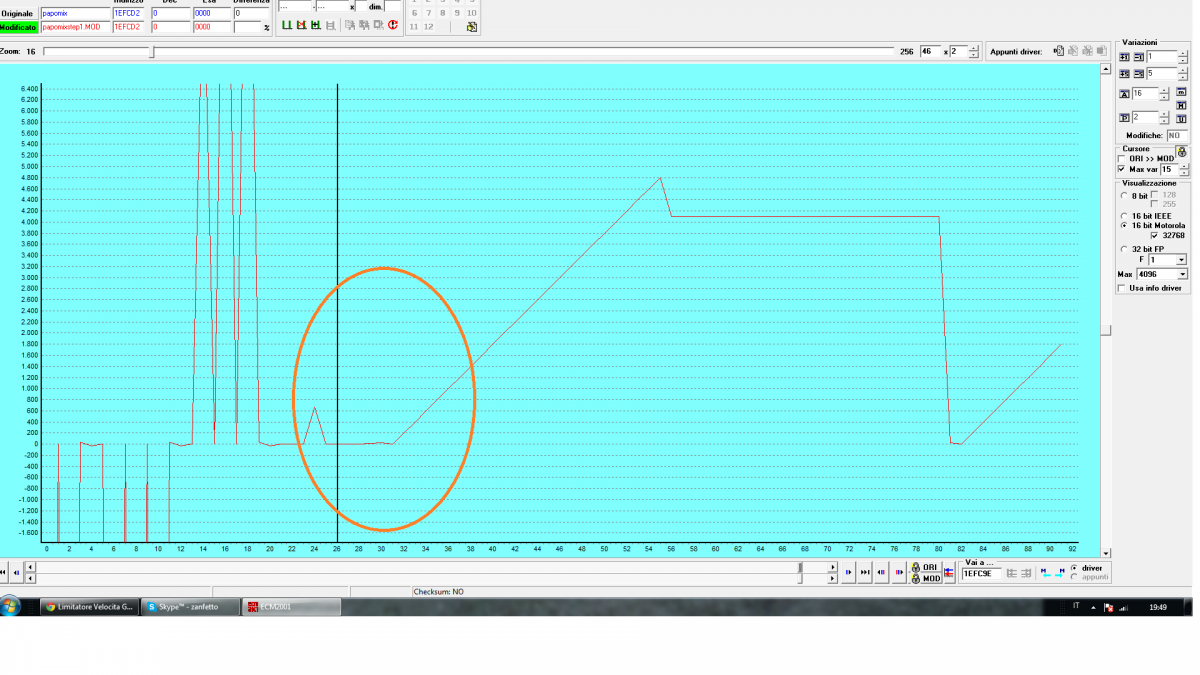Click the chart vertical scrollbar down arrow

tap(1106, 552)
